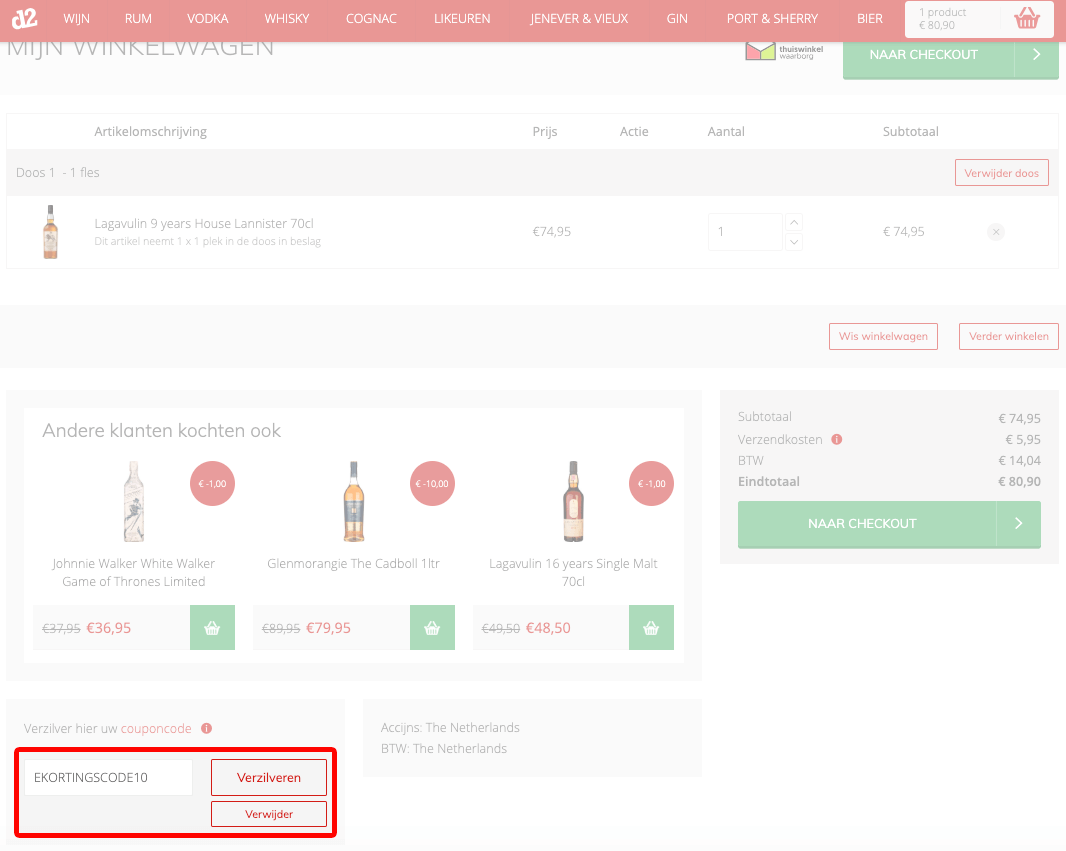Viewport: 1066px width, 851px height.
Task: Click the Eindtotaal value € 80,90
Action: 1019,481
